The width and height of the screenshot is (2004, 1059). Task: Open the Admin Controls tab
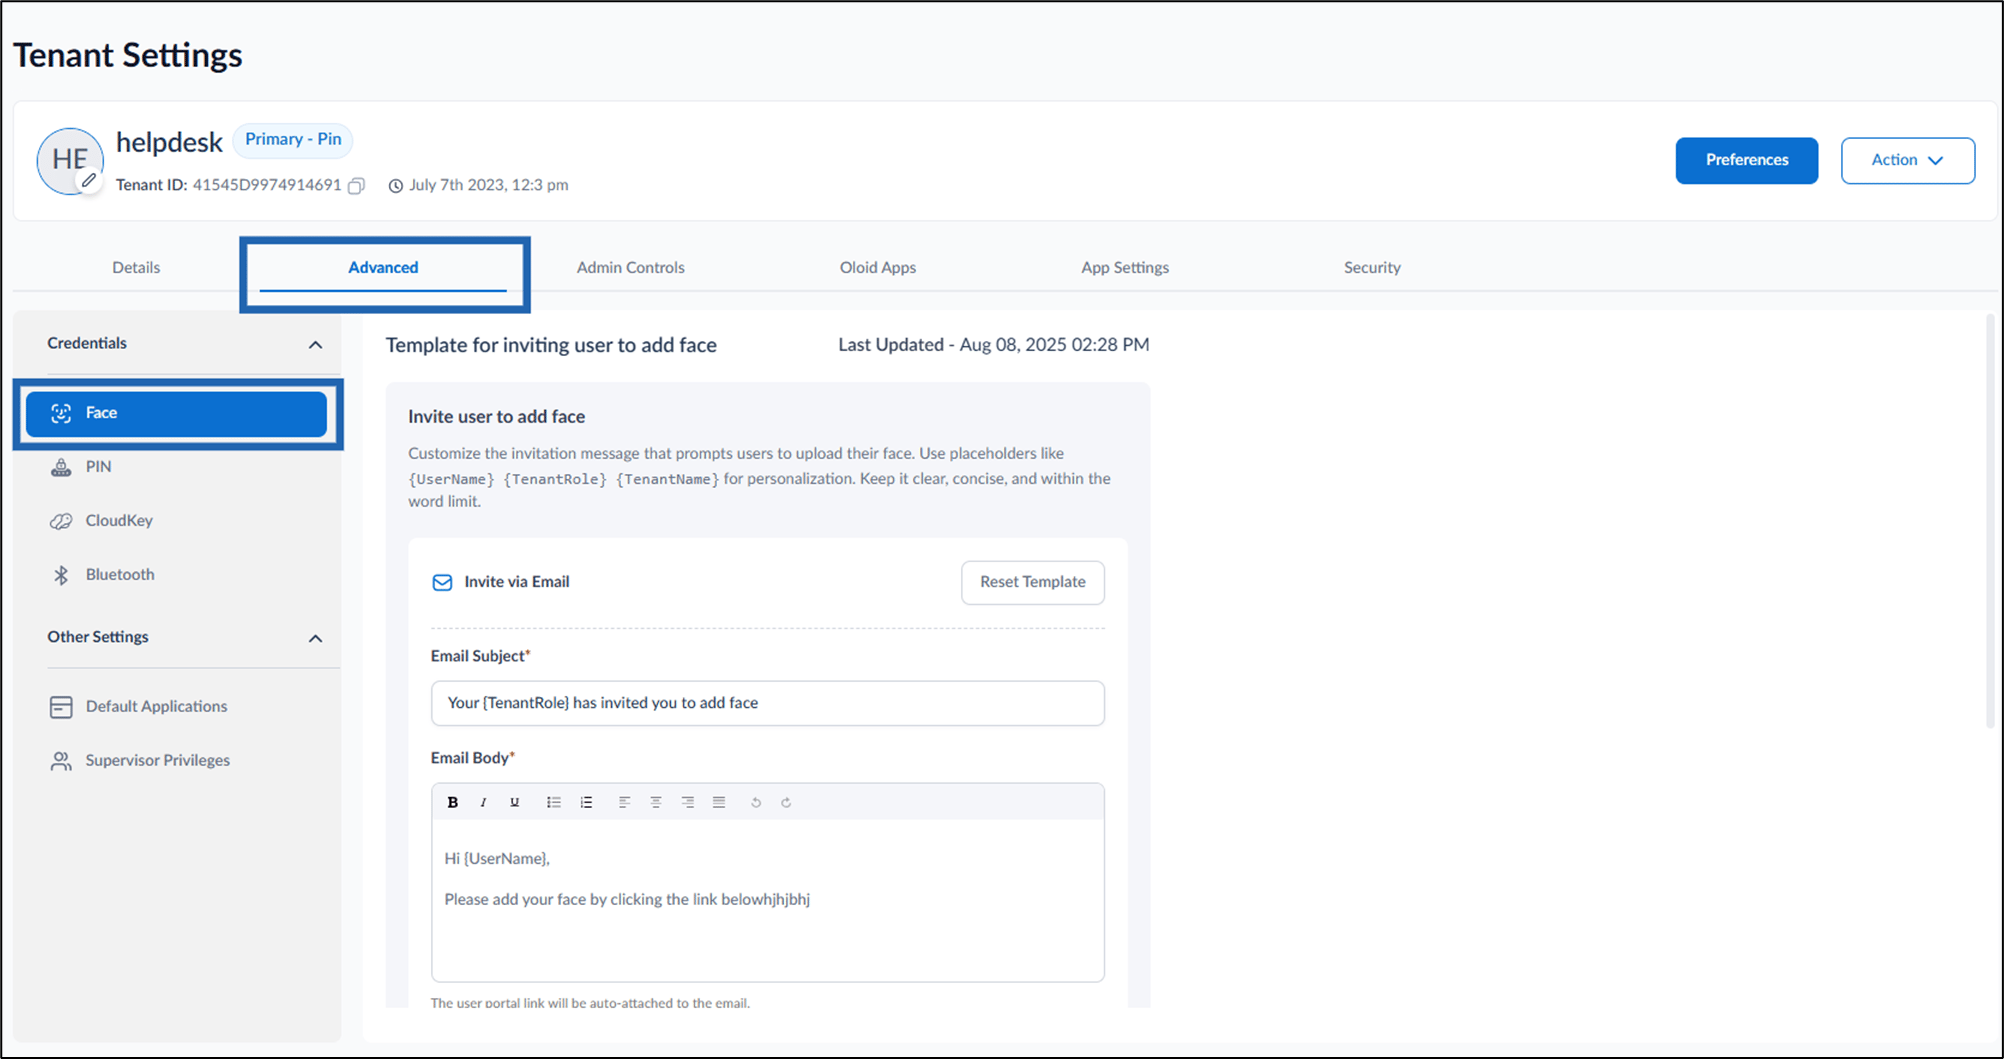630,267
